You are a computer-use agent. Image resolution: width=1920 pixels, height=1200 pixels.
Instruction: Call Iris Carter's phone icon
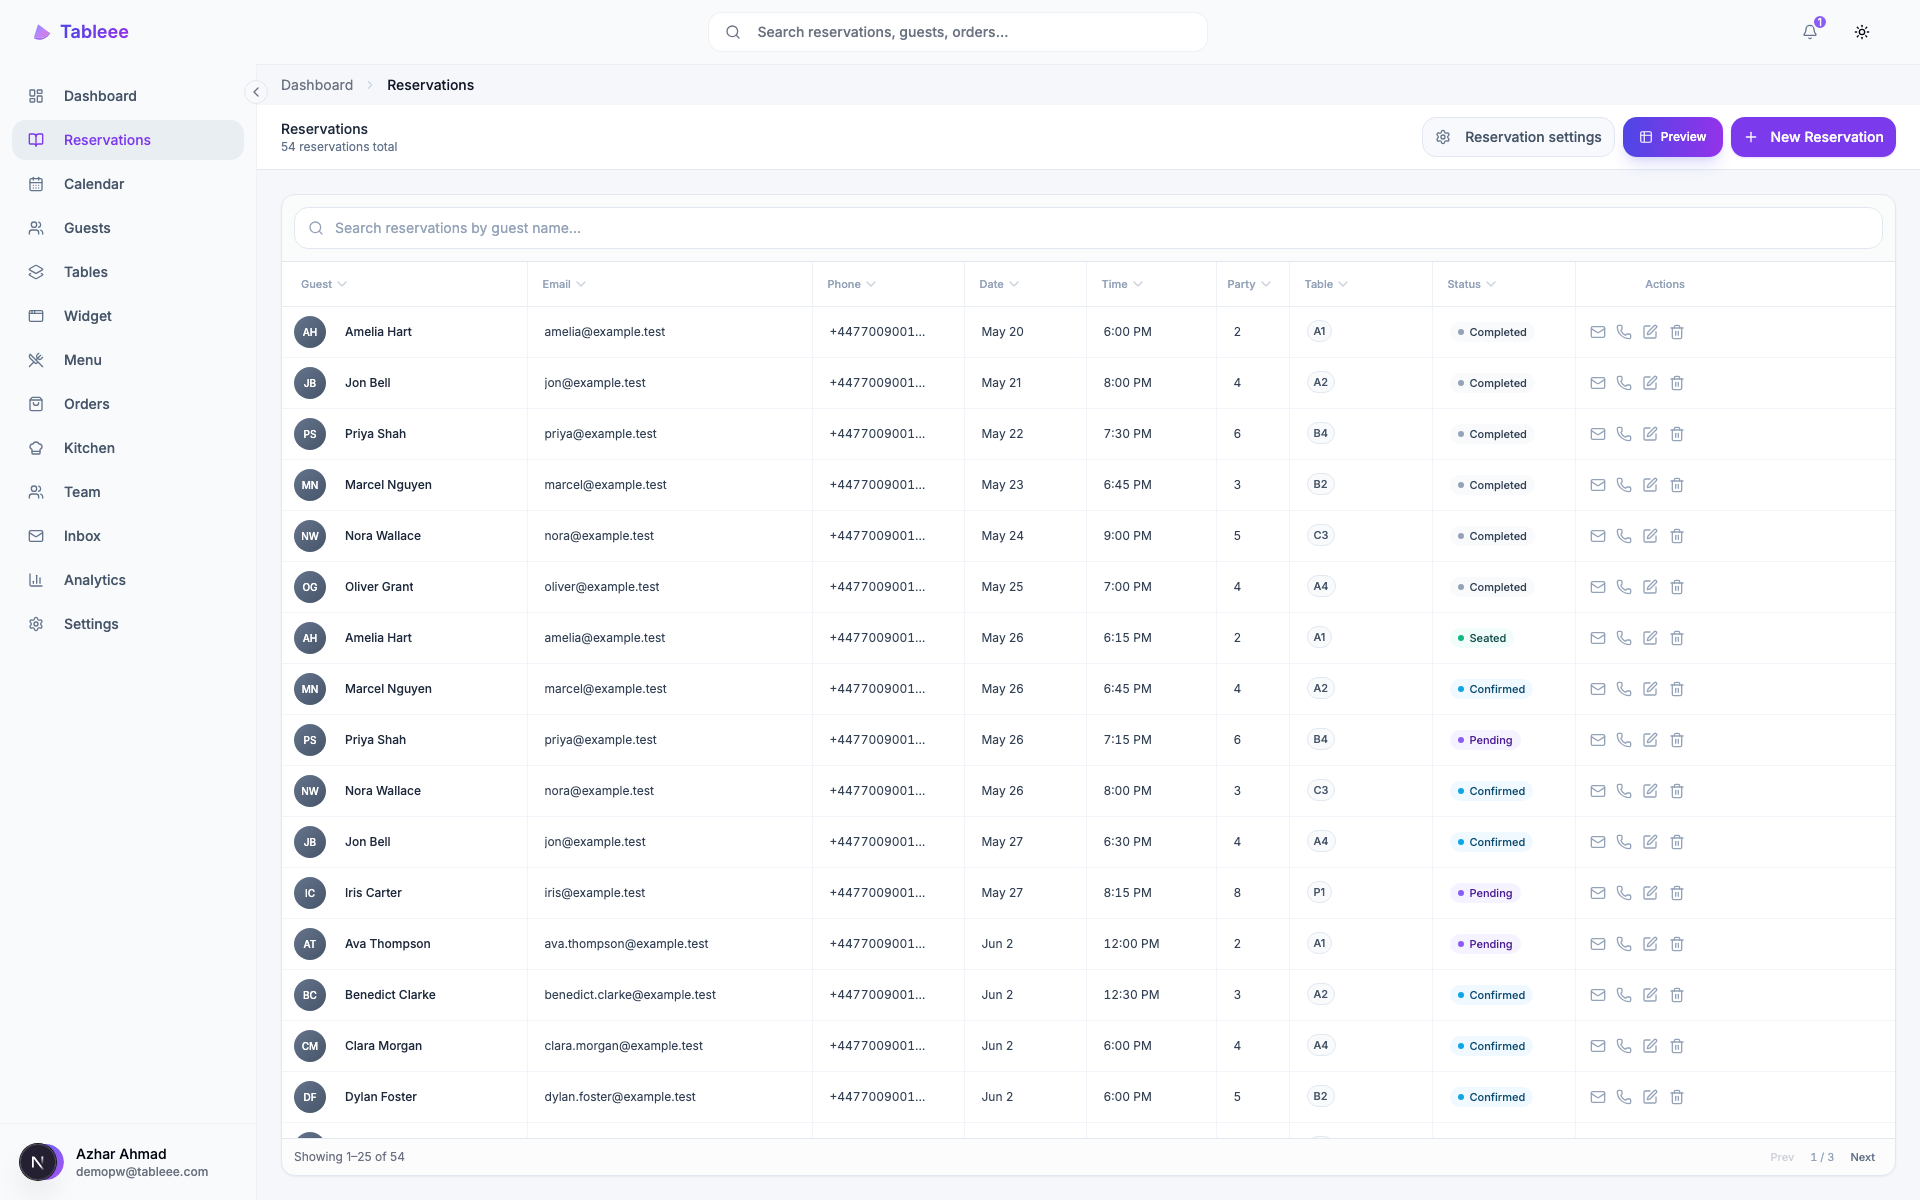(x=1624, y=893)
